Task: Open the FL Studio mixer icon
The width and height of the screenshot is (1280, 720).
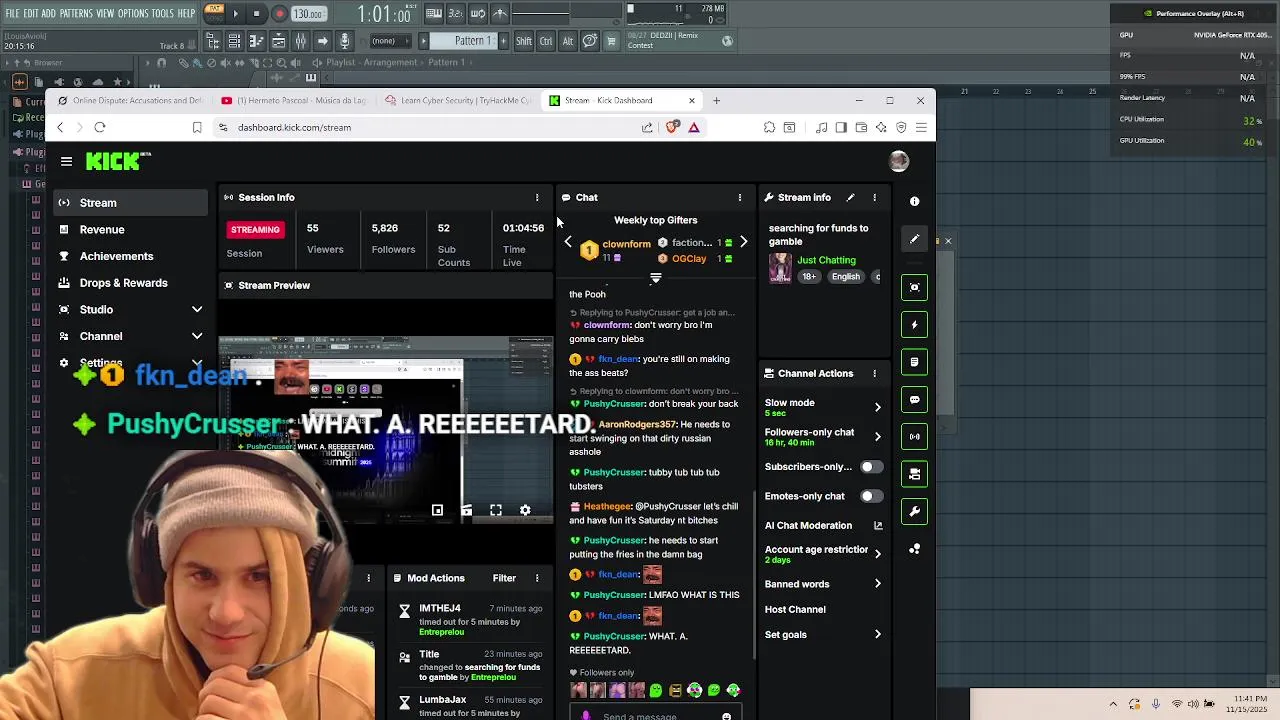Action: pyautogui.click(x=300, y=41)
